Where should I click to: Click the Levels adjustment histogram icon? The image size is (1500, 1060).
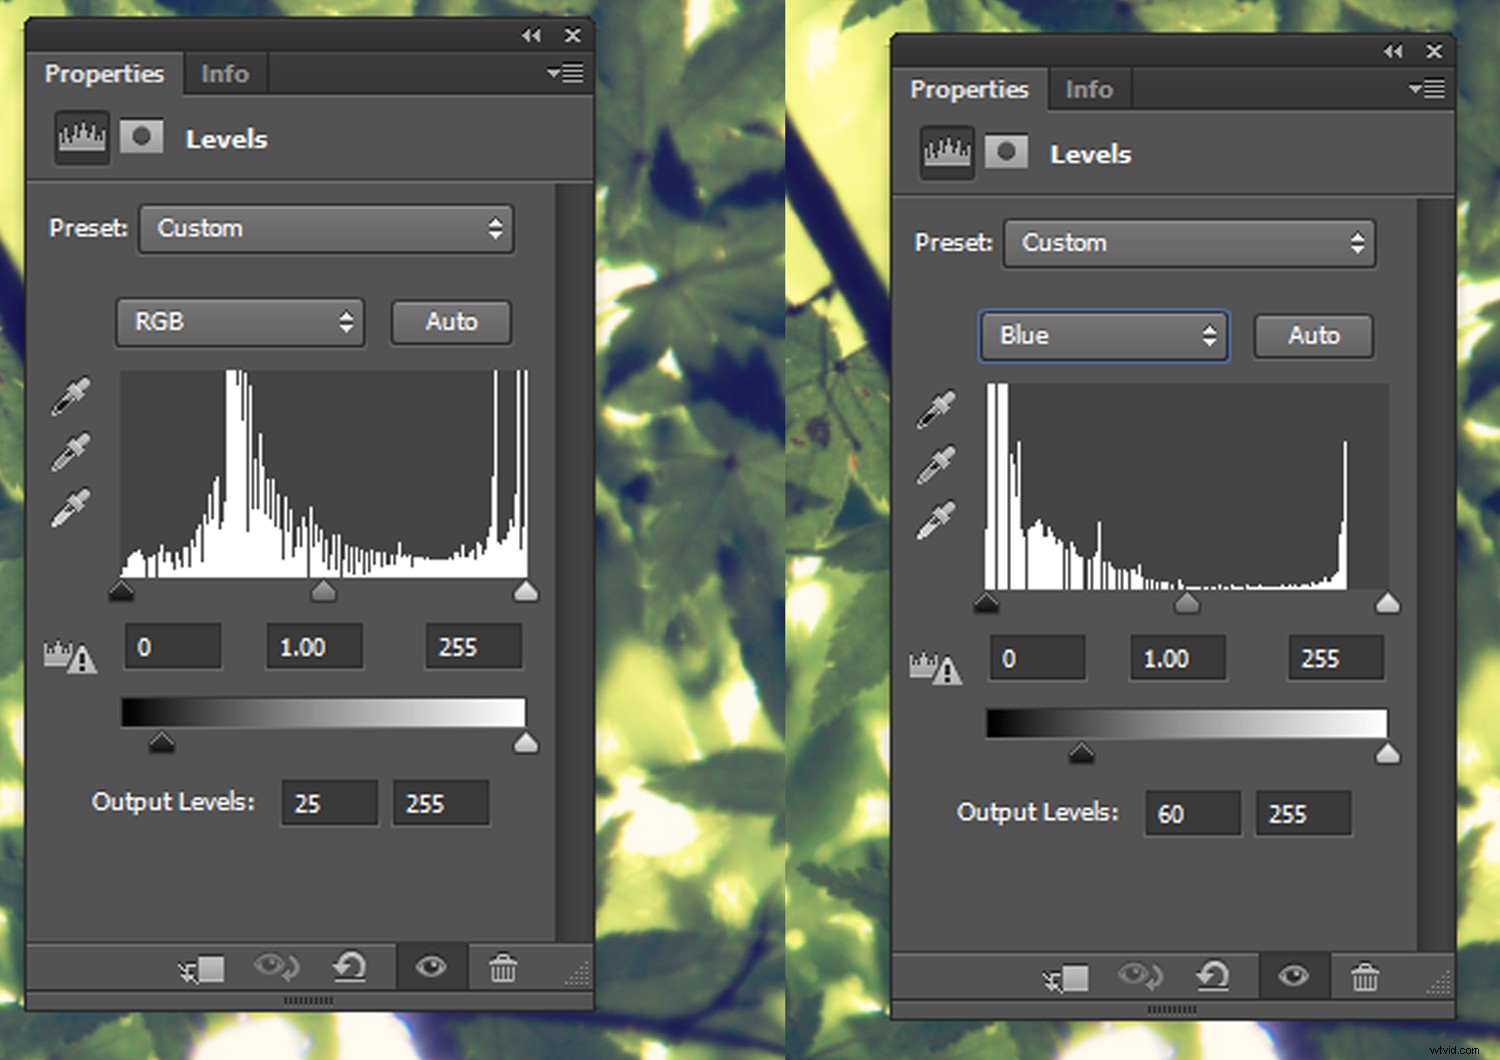coord(81,138)
